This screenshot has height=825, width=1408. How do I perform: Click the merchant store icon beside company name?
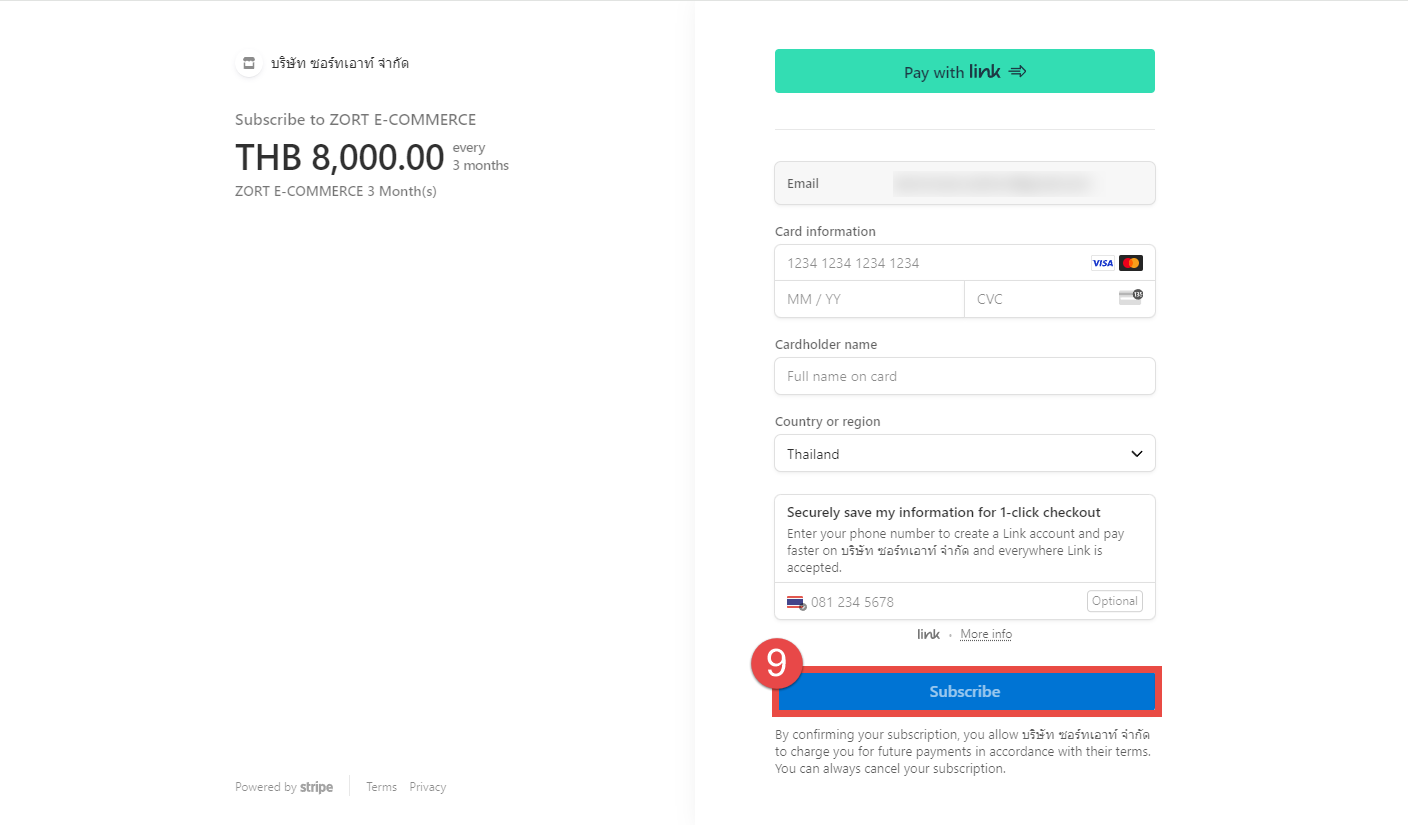pyautogui.click(x=249, y=63)
